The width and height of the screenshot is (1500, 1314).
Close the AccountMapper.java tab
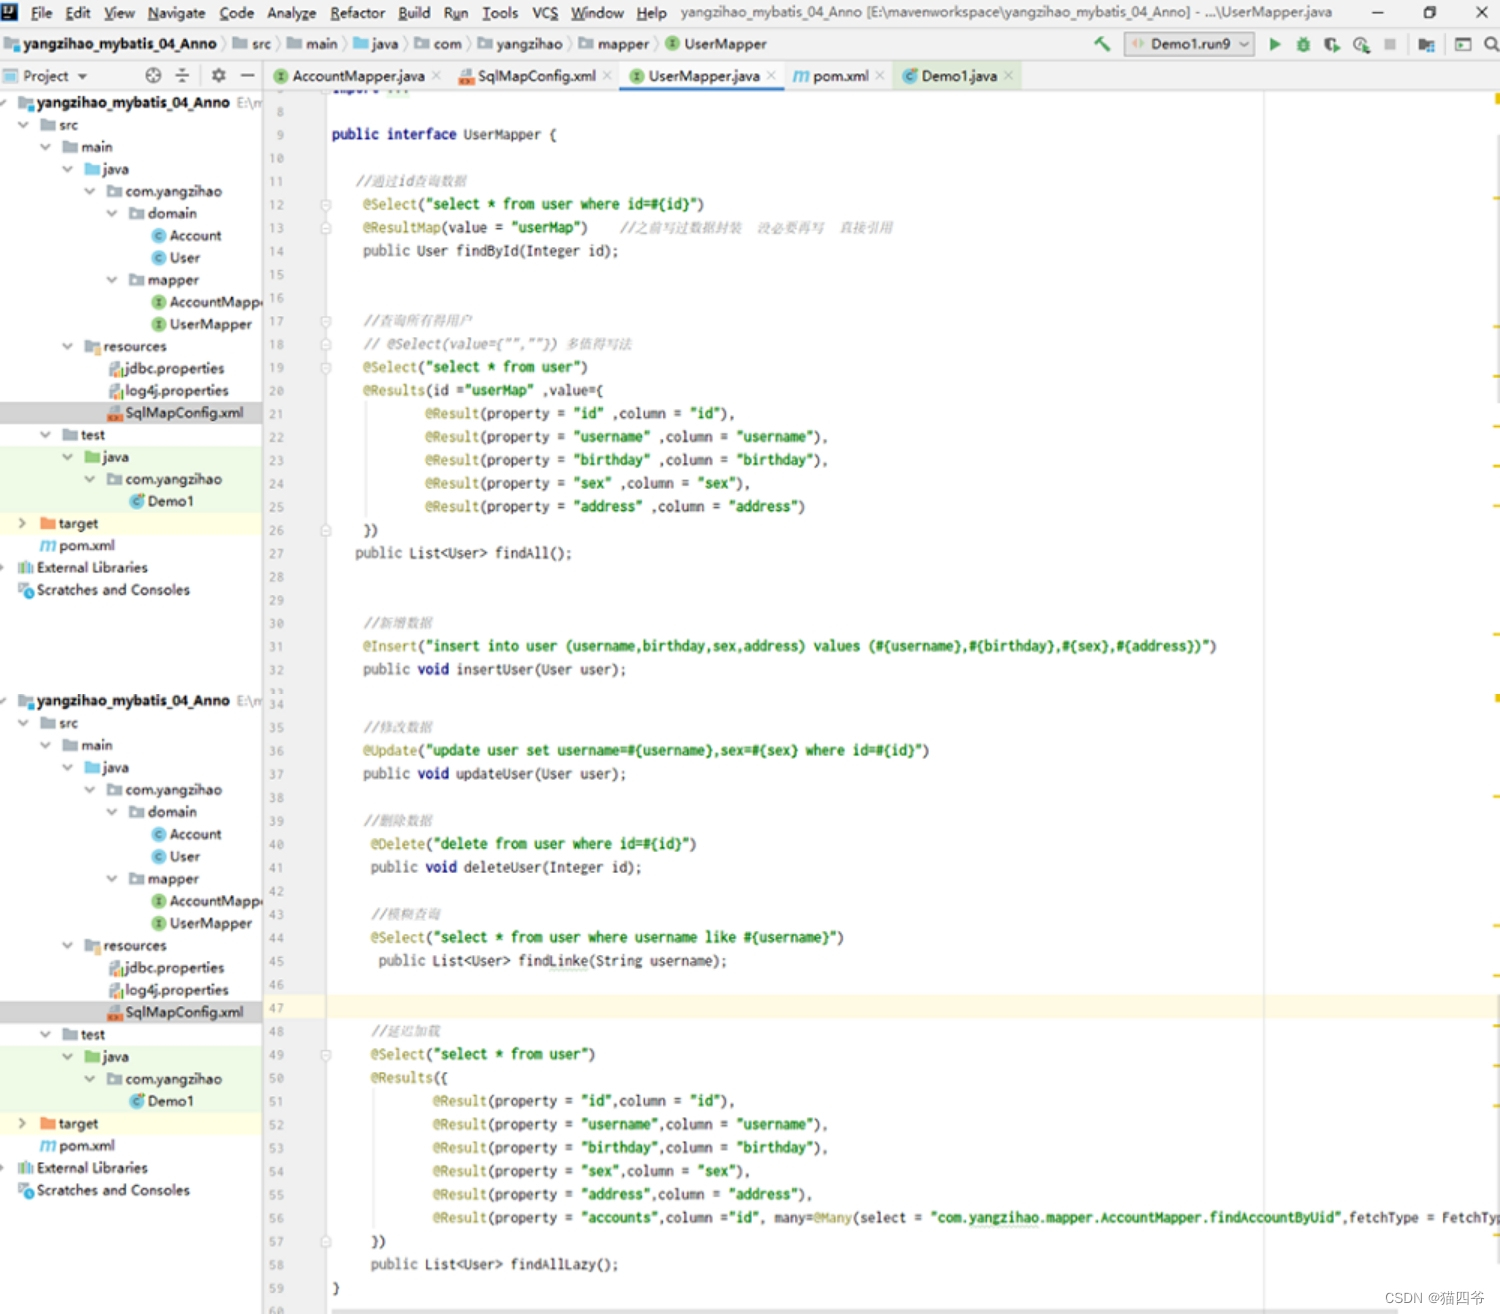point(437,76)
